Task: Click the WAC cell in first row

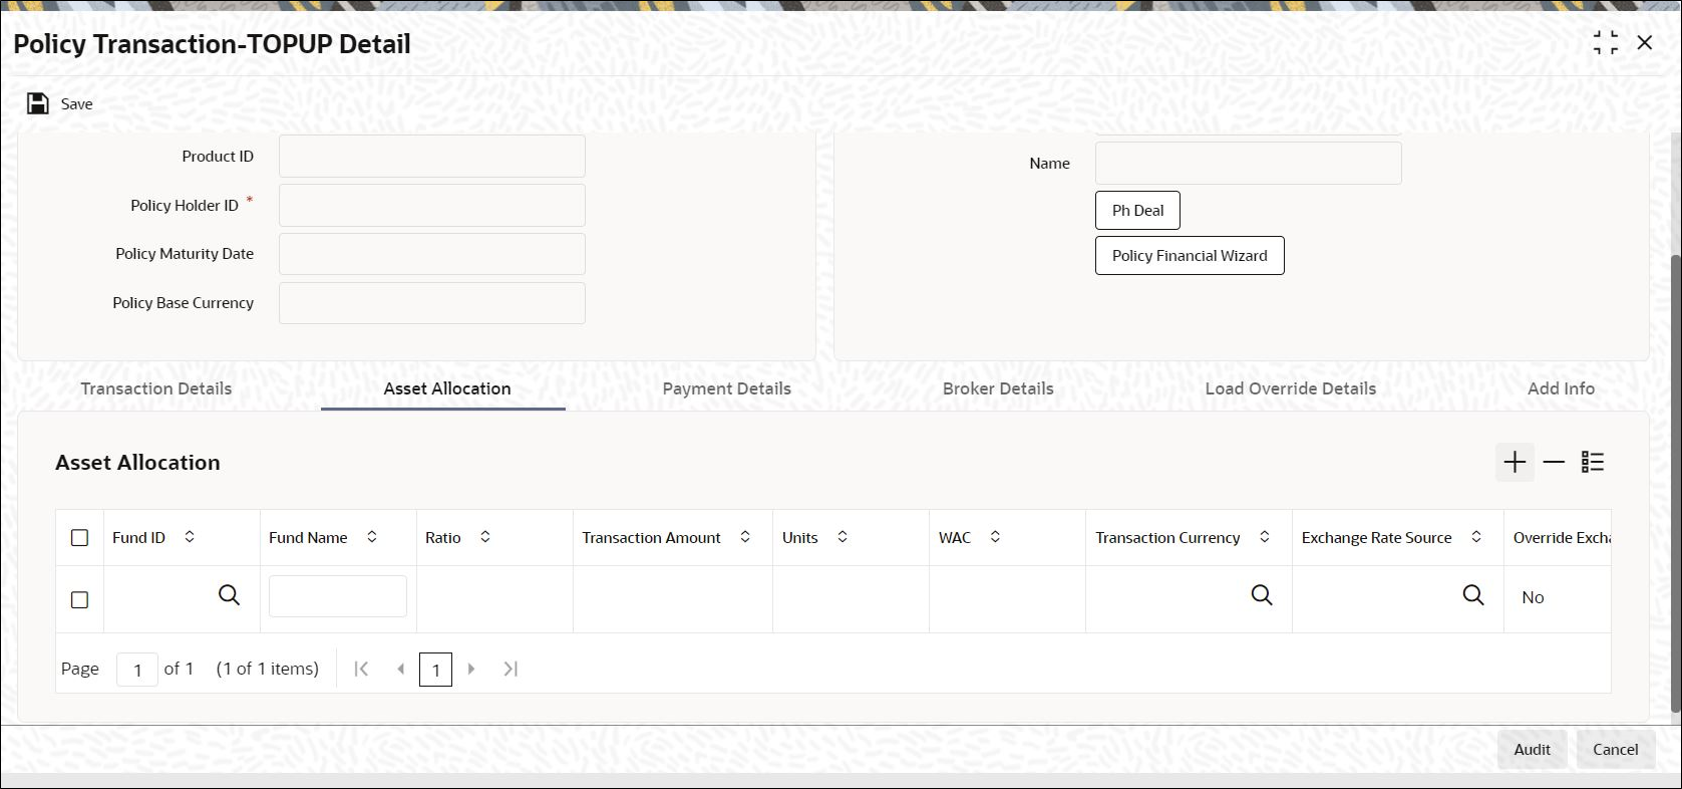Action: click(1008, 599)
